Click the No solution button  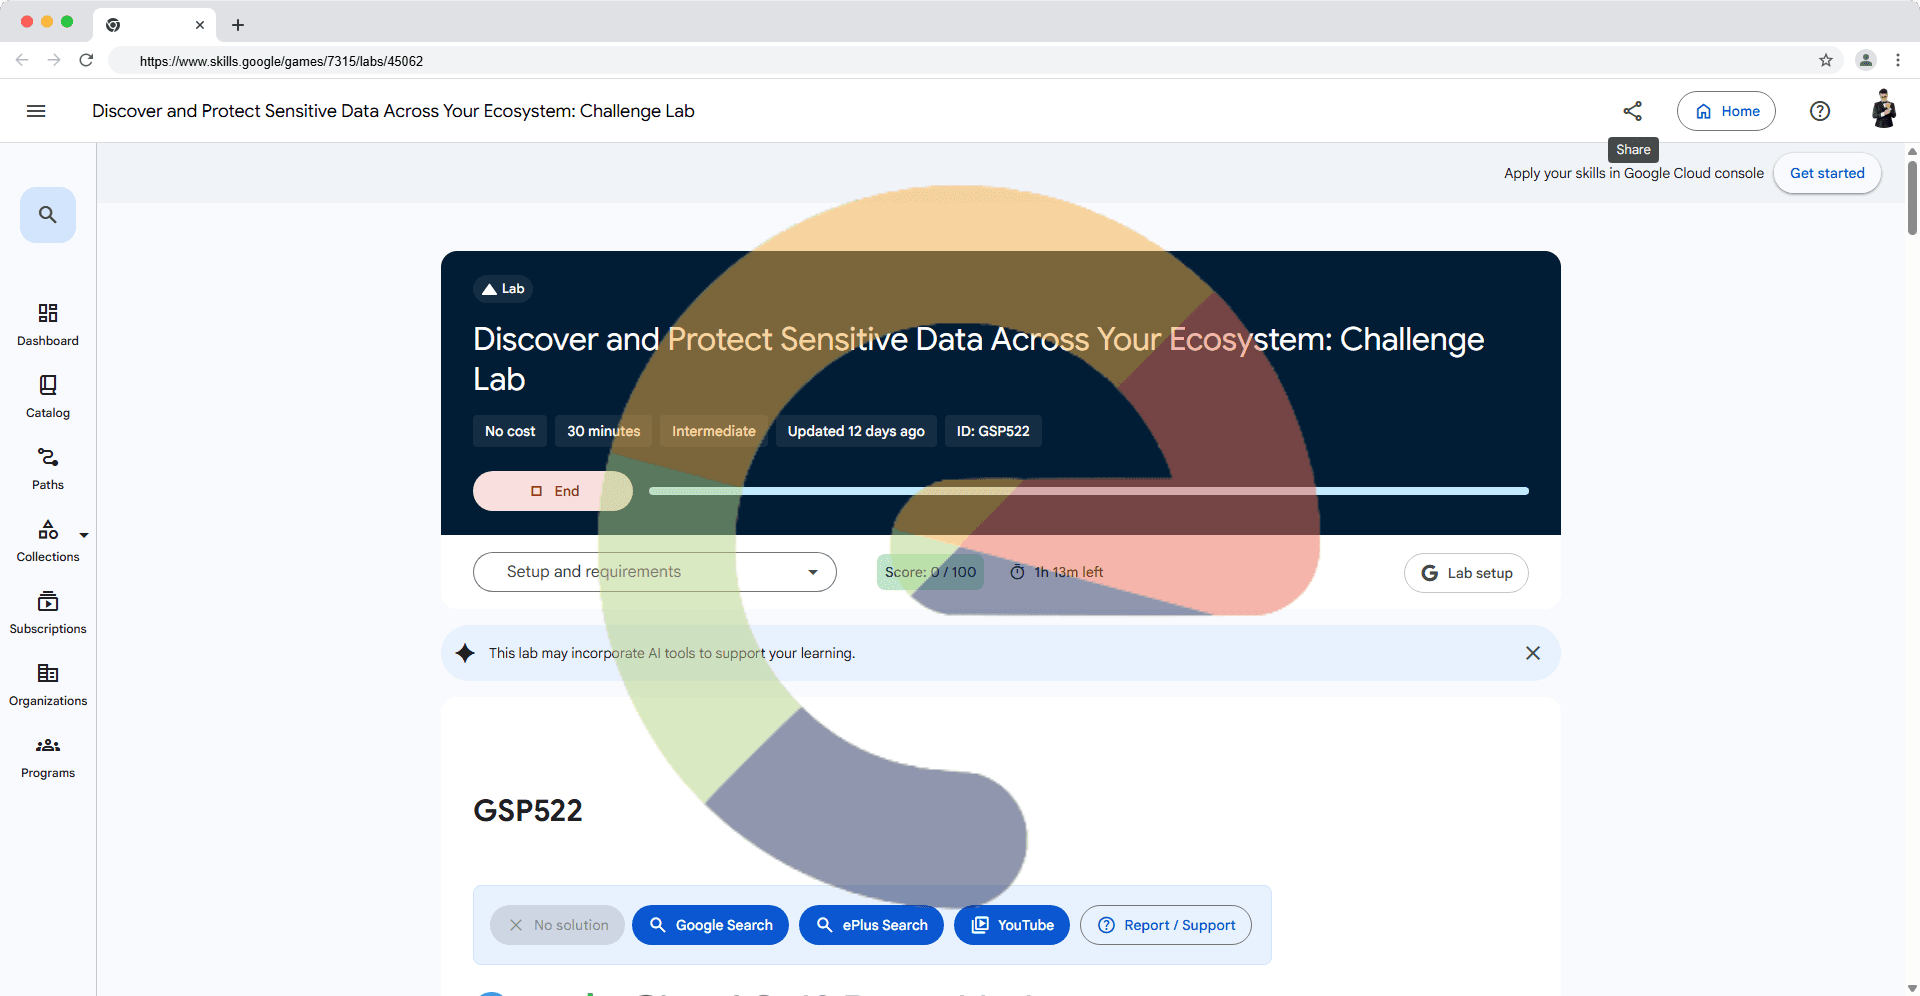click(x=557, y=925)
